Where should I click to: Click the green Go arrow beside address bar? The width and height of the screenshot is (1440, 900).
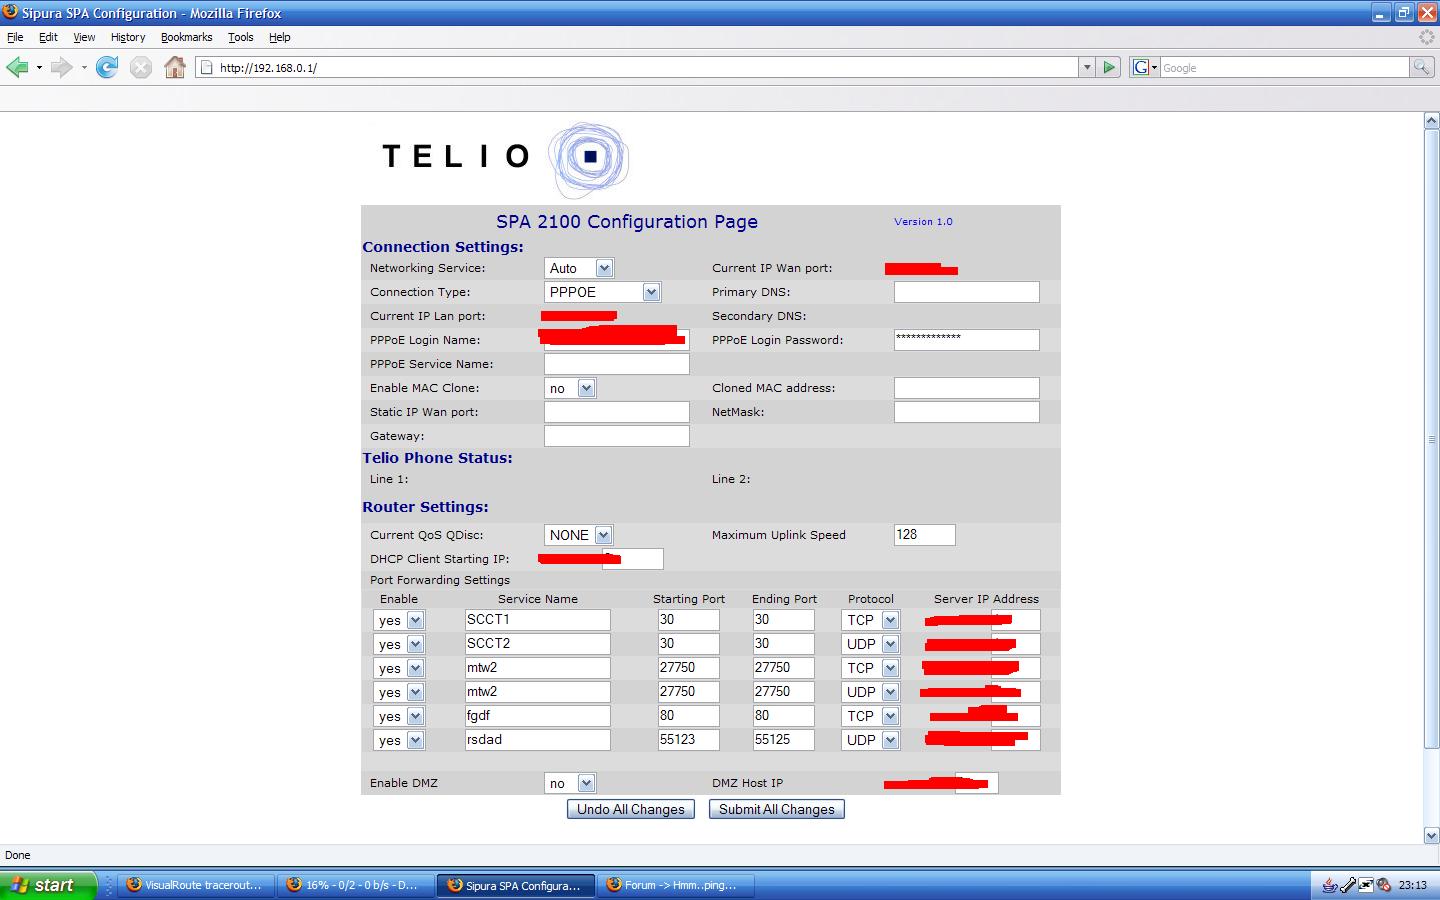(x=1109, y=67)
